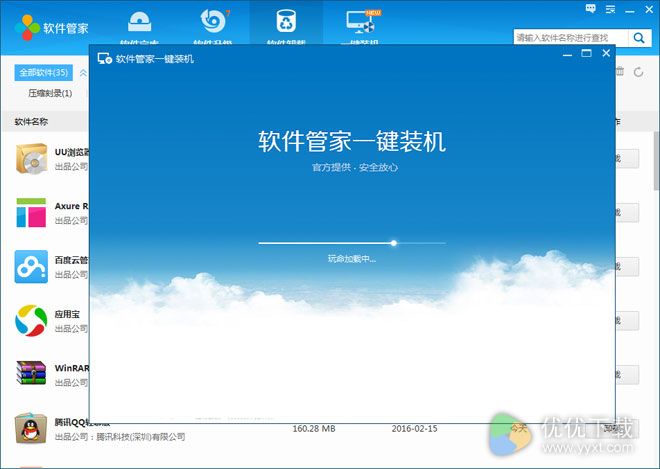The width and height of the screenshot is (660, 469).
Task: Open the main menu icon in title bar
Action: pyautogui.click(x=610, y=9)
